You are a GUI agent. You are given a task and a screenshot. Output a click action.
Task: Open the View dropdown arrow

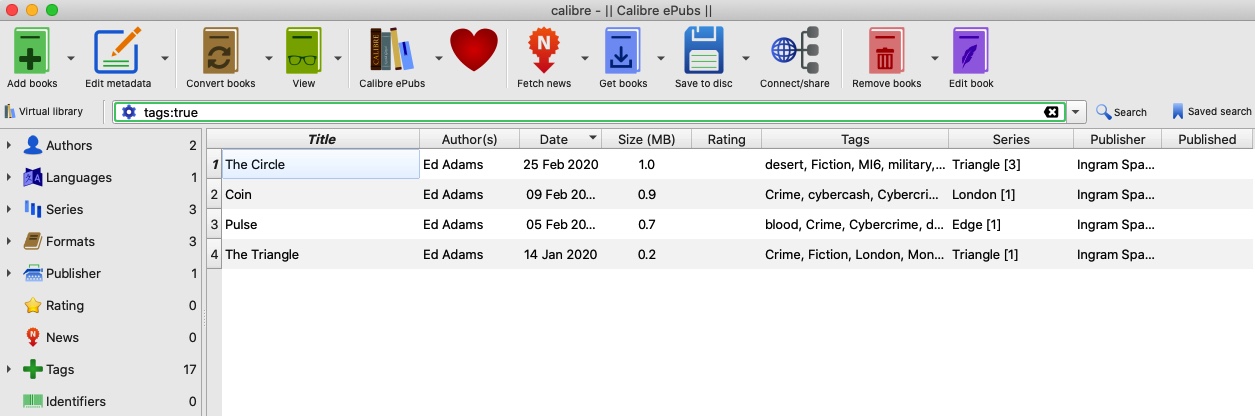pos(337,58)
